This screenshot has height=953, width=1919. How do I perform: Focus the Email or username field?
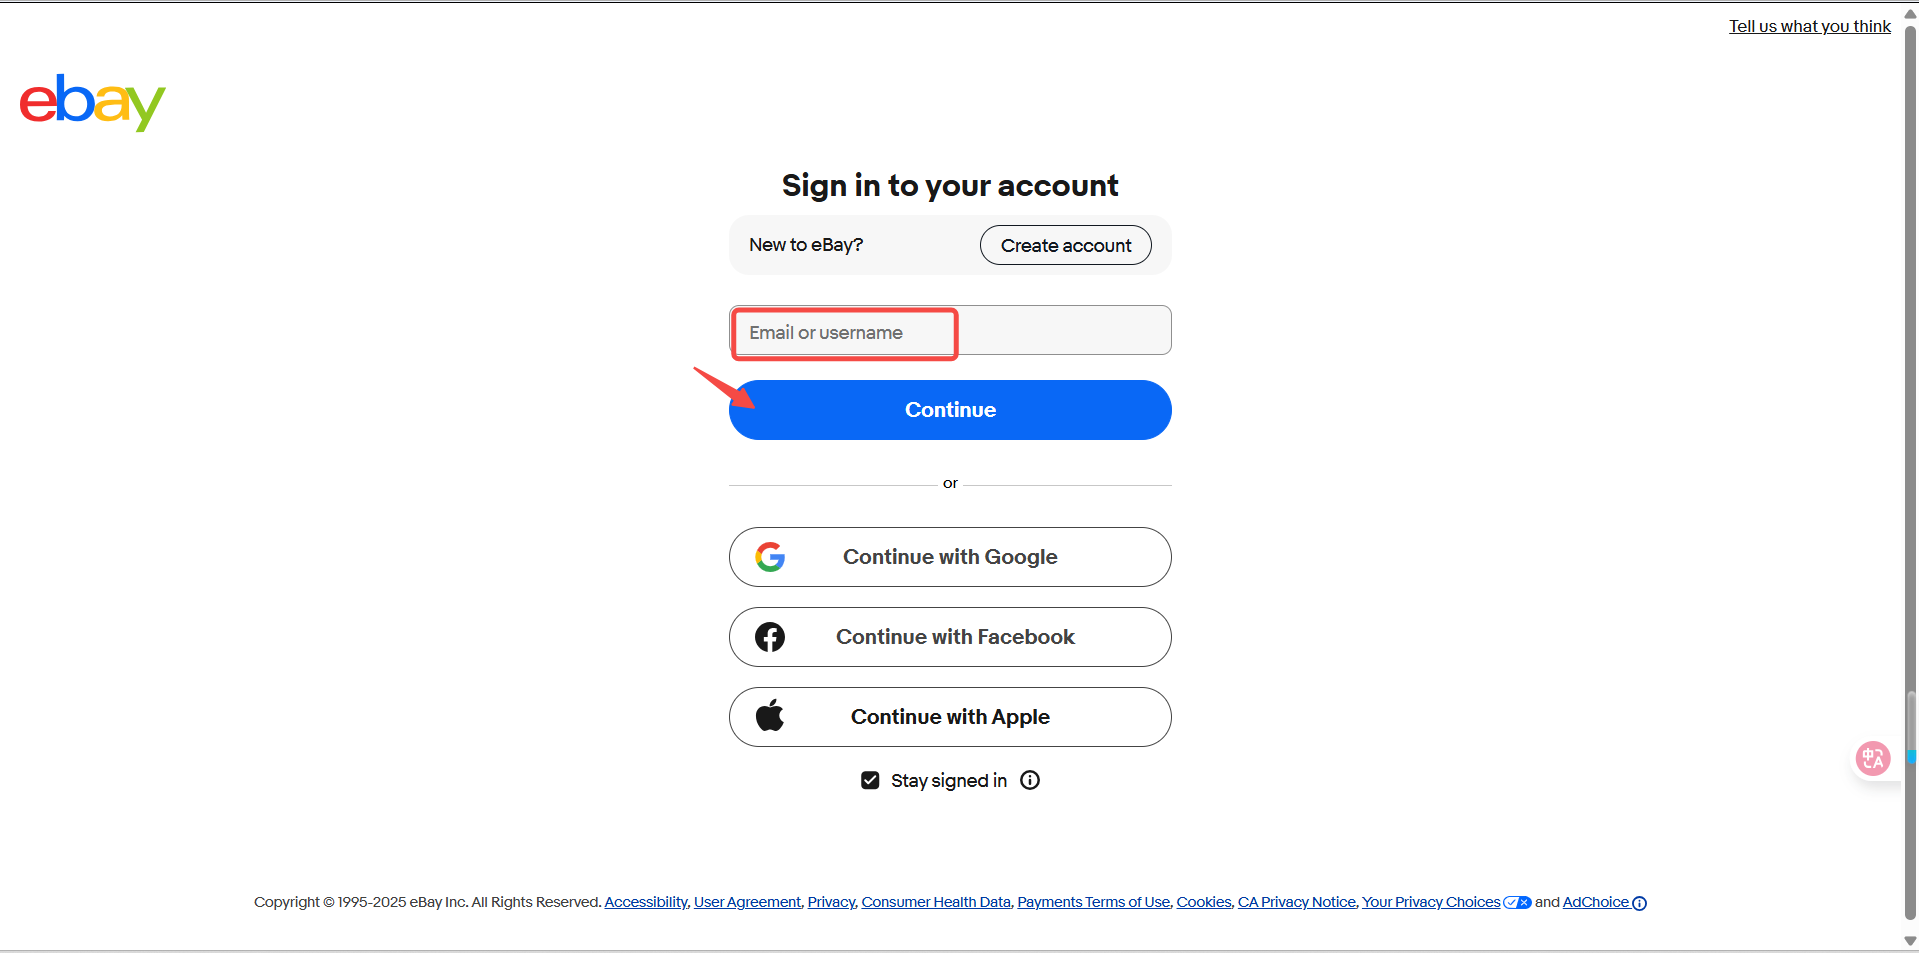point(950,331)
